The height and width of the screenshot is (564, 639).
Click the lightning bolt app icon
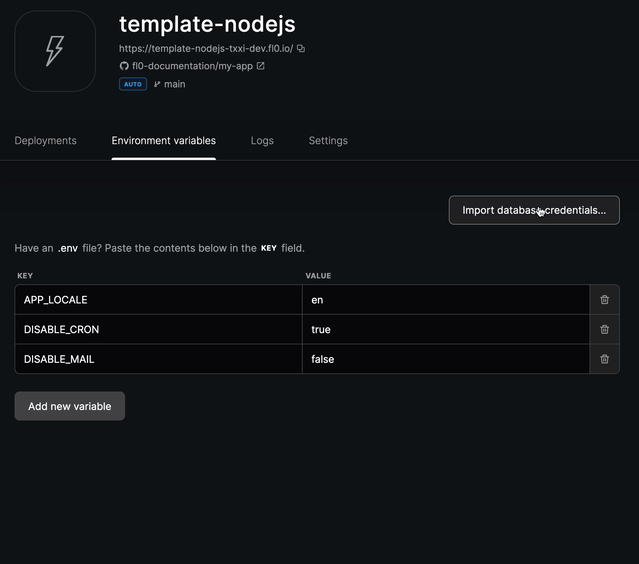tap(55, 51)
